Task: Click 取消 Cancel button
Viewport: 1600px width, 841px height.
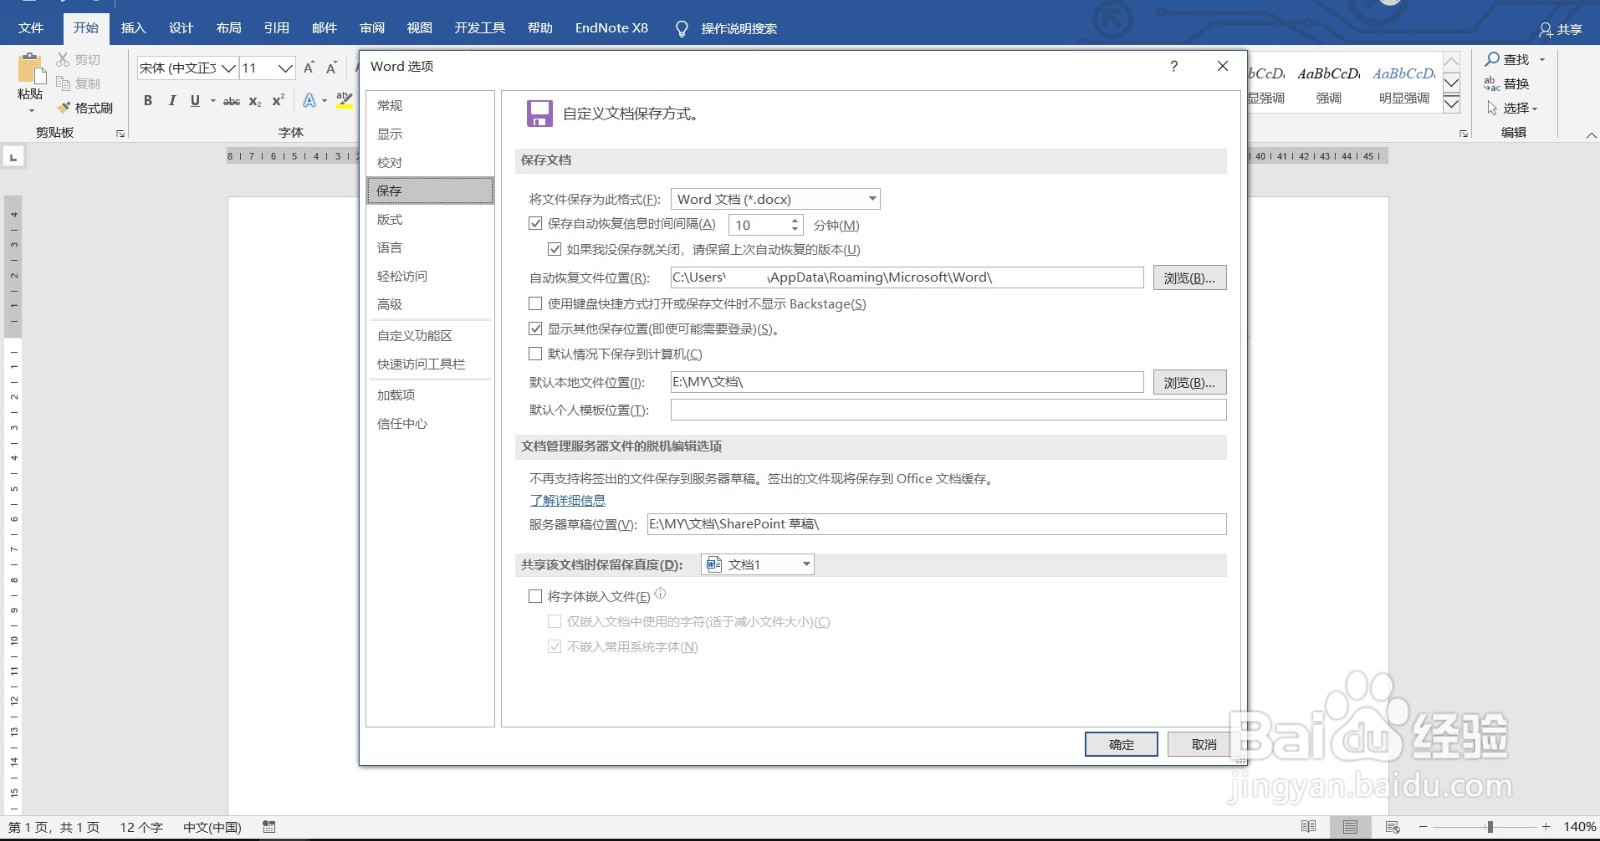Action: (1203, 744)
